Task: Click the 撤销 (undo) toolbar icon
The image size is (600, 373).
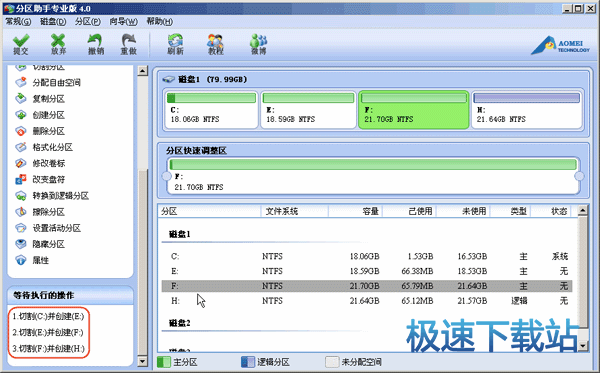Action: [x=95, y=44]
